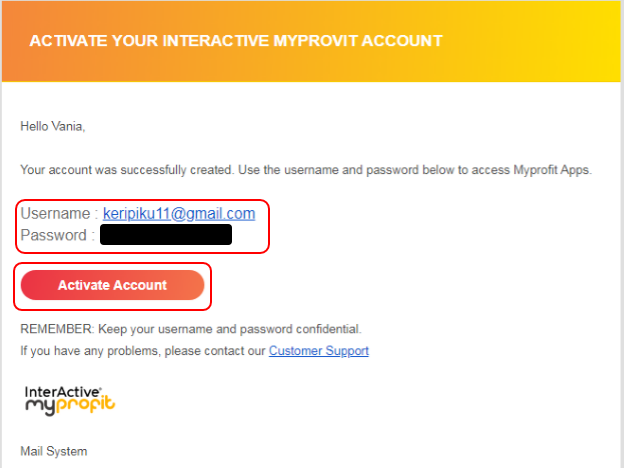Click the Mail System signature text
The height and width of the screenshot is (469, 626).
(54, 451)
